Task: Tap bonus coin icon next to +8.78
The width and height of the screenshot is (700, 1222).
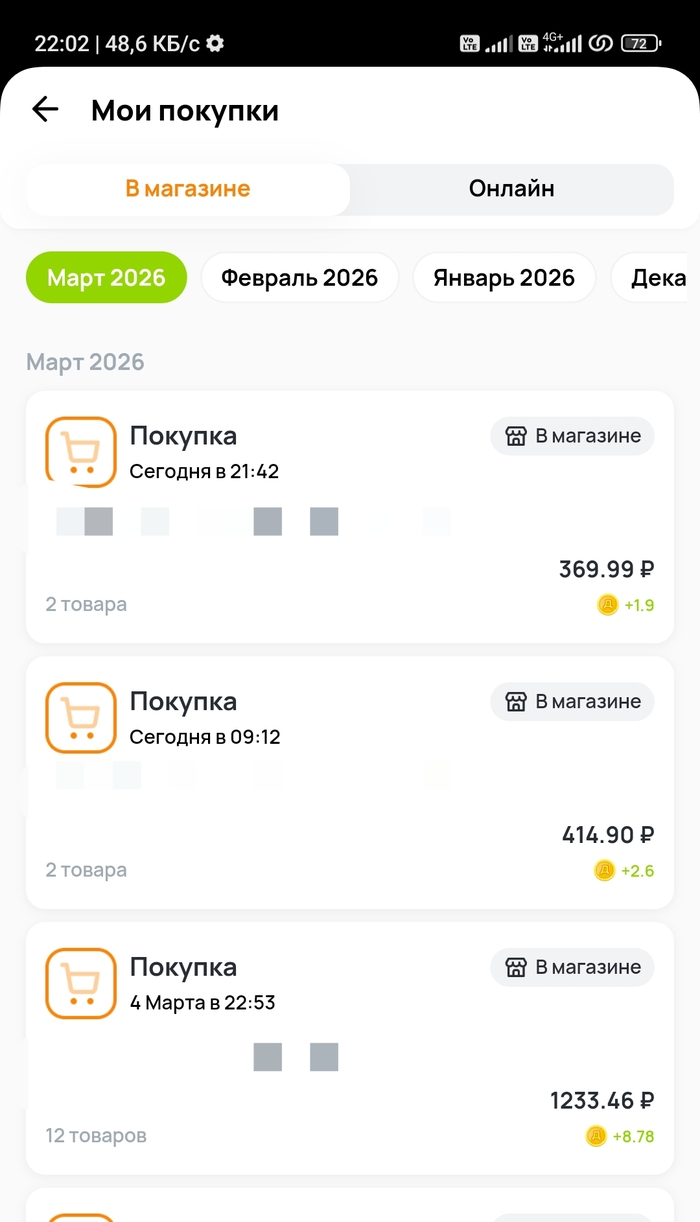Action: coord(596,1136)
